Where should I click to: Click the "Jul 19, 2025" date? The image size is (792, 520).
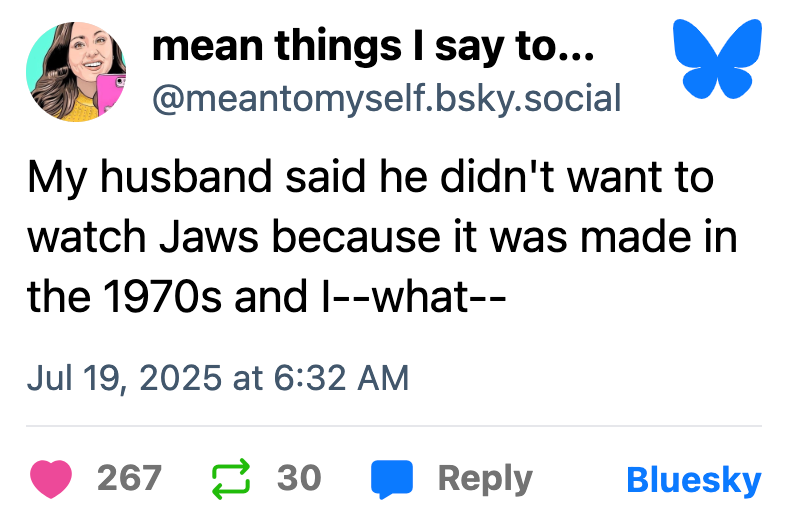click(x=126, y=378)
